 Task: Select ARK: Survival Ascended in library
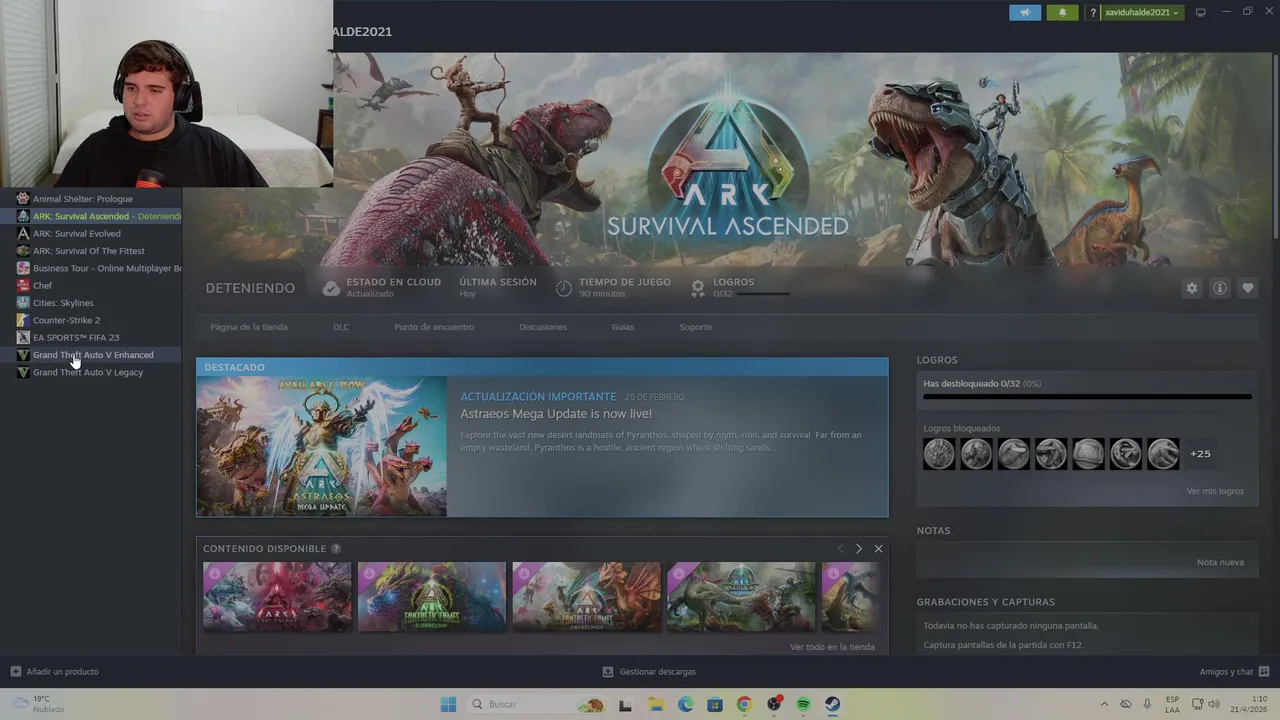click(91, 216)
